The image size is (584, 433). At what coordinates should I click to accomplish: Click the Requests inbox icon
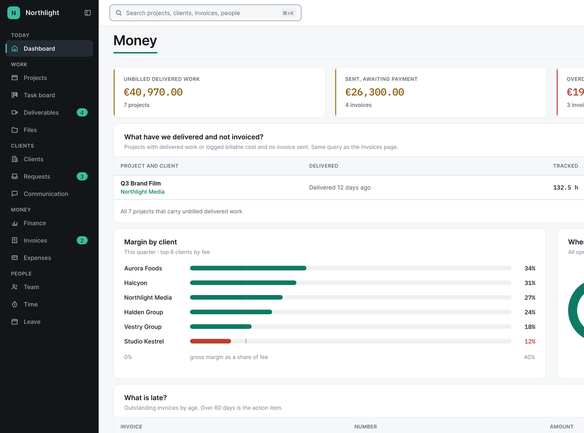15,176
